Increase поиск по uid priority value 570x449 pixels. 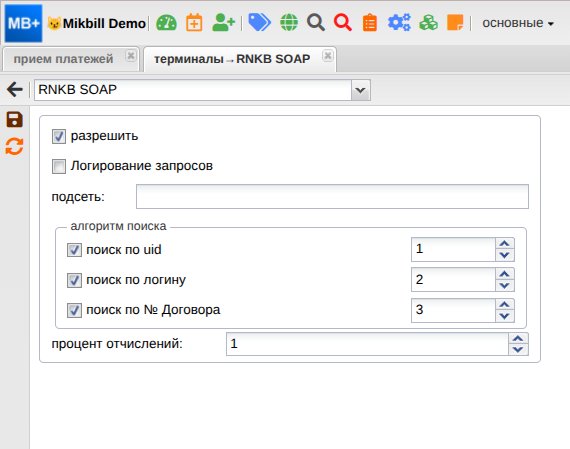point(505,244)
